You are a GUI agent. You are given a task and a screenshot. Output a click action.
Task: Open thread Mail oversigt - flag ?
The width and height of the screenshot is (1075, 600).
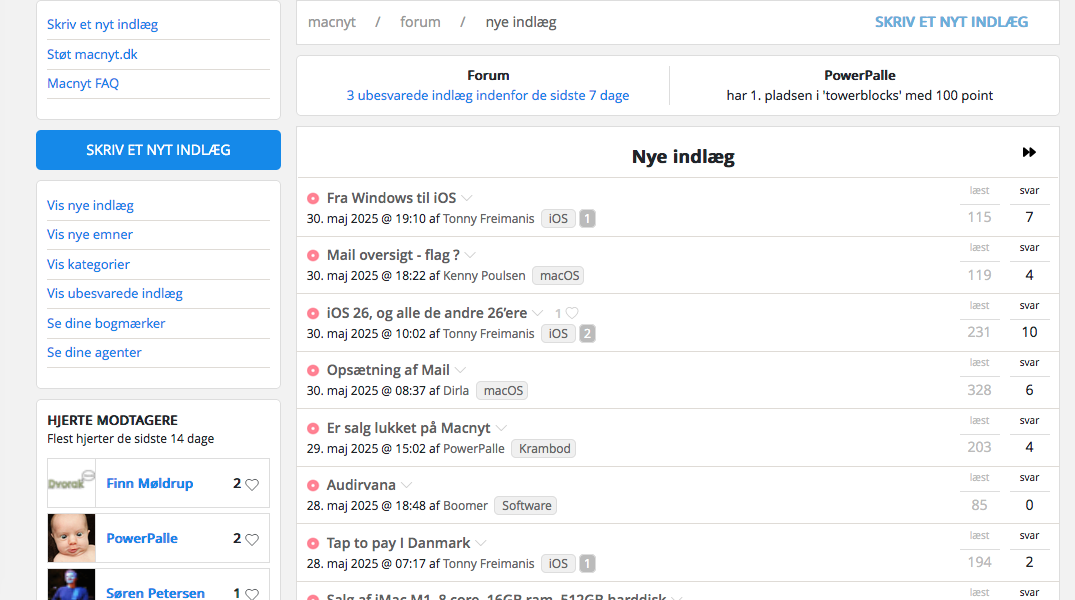click(x=393, y=255)
